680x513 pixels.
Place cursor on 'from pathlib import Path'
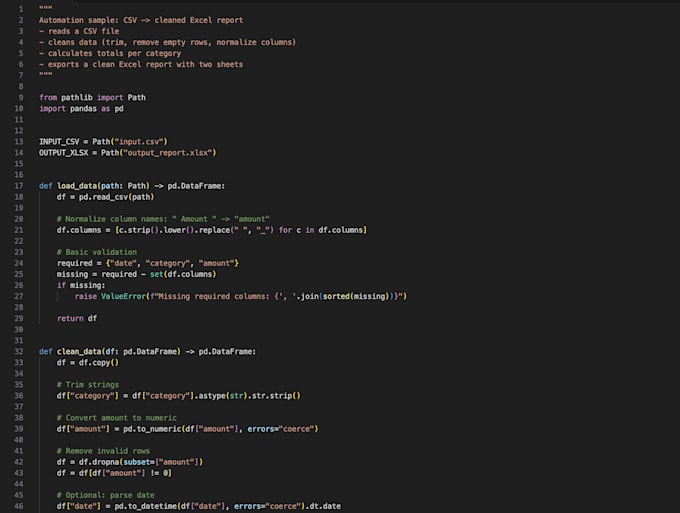pyautogui.click(x=92, y=98)
